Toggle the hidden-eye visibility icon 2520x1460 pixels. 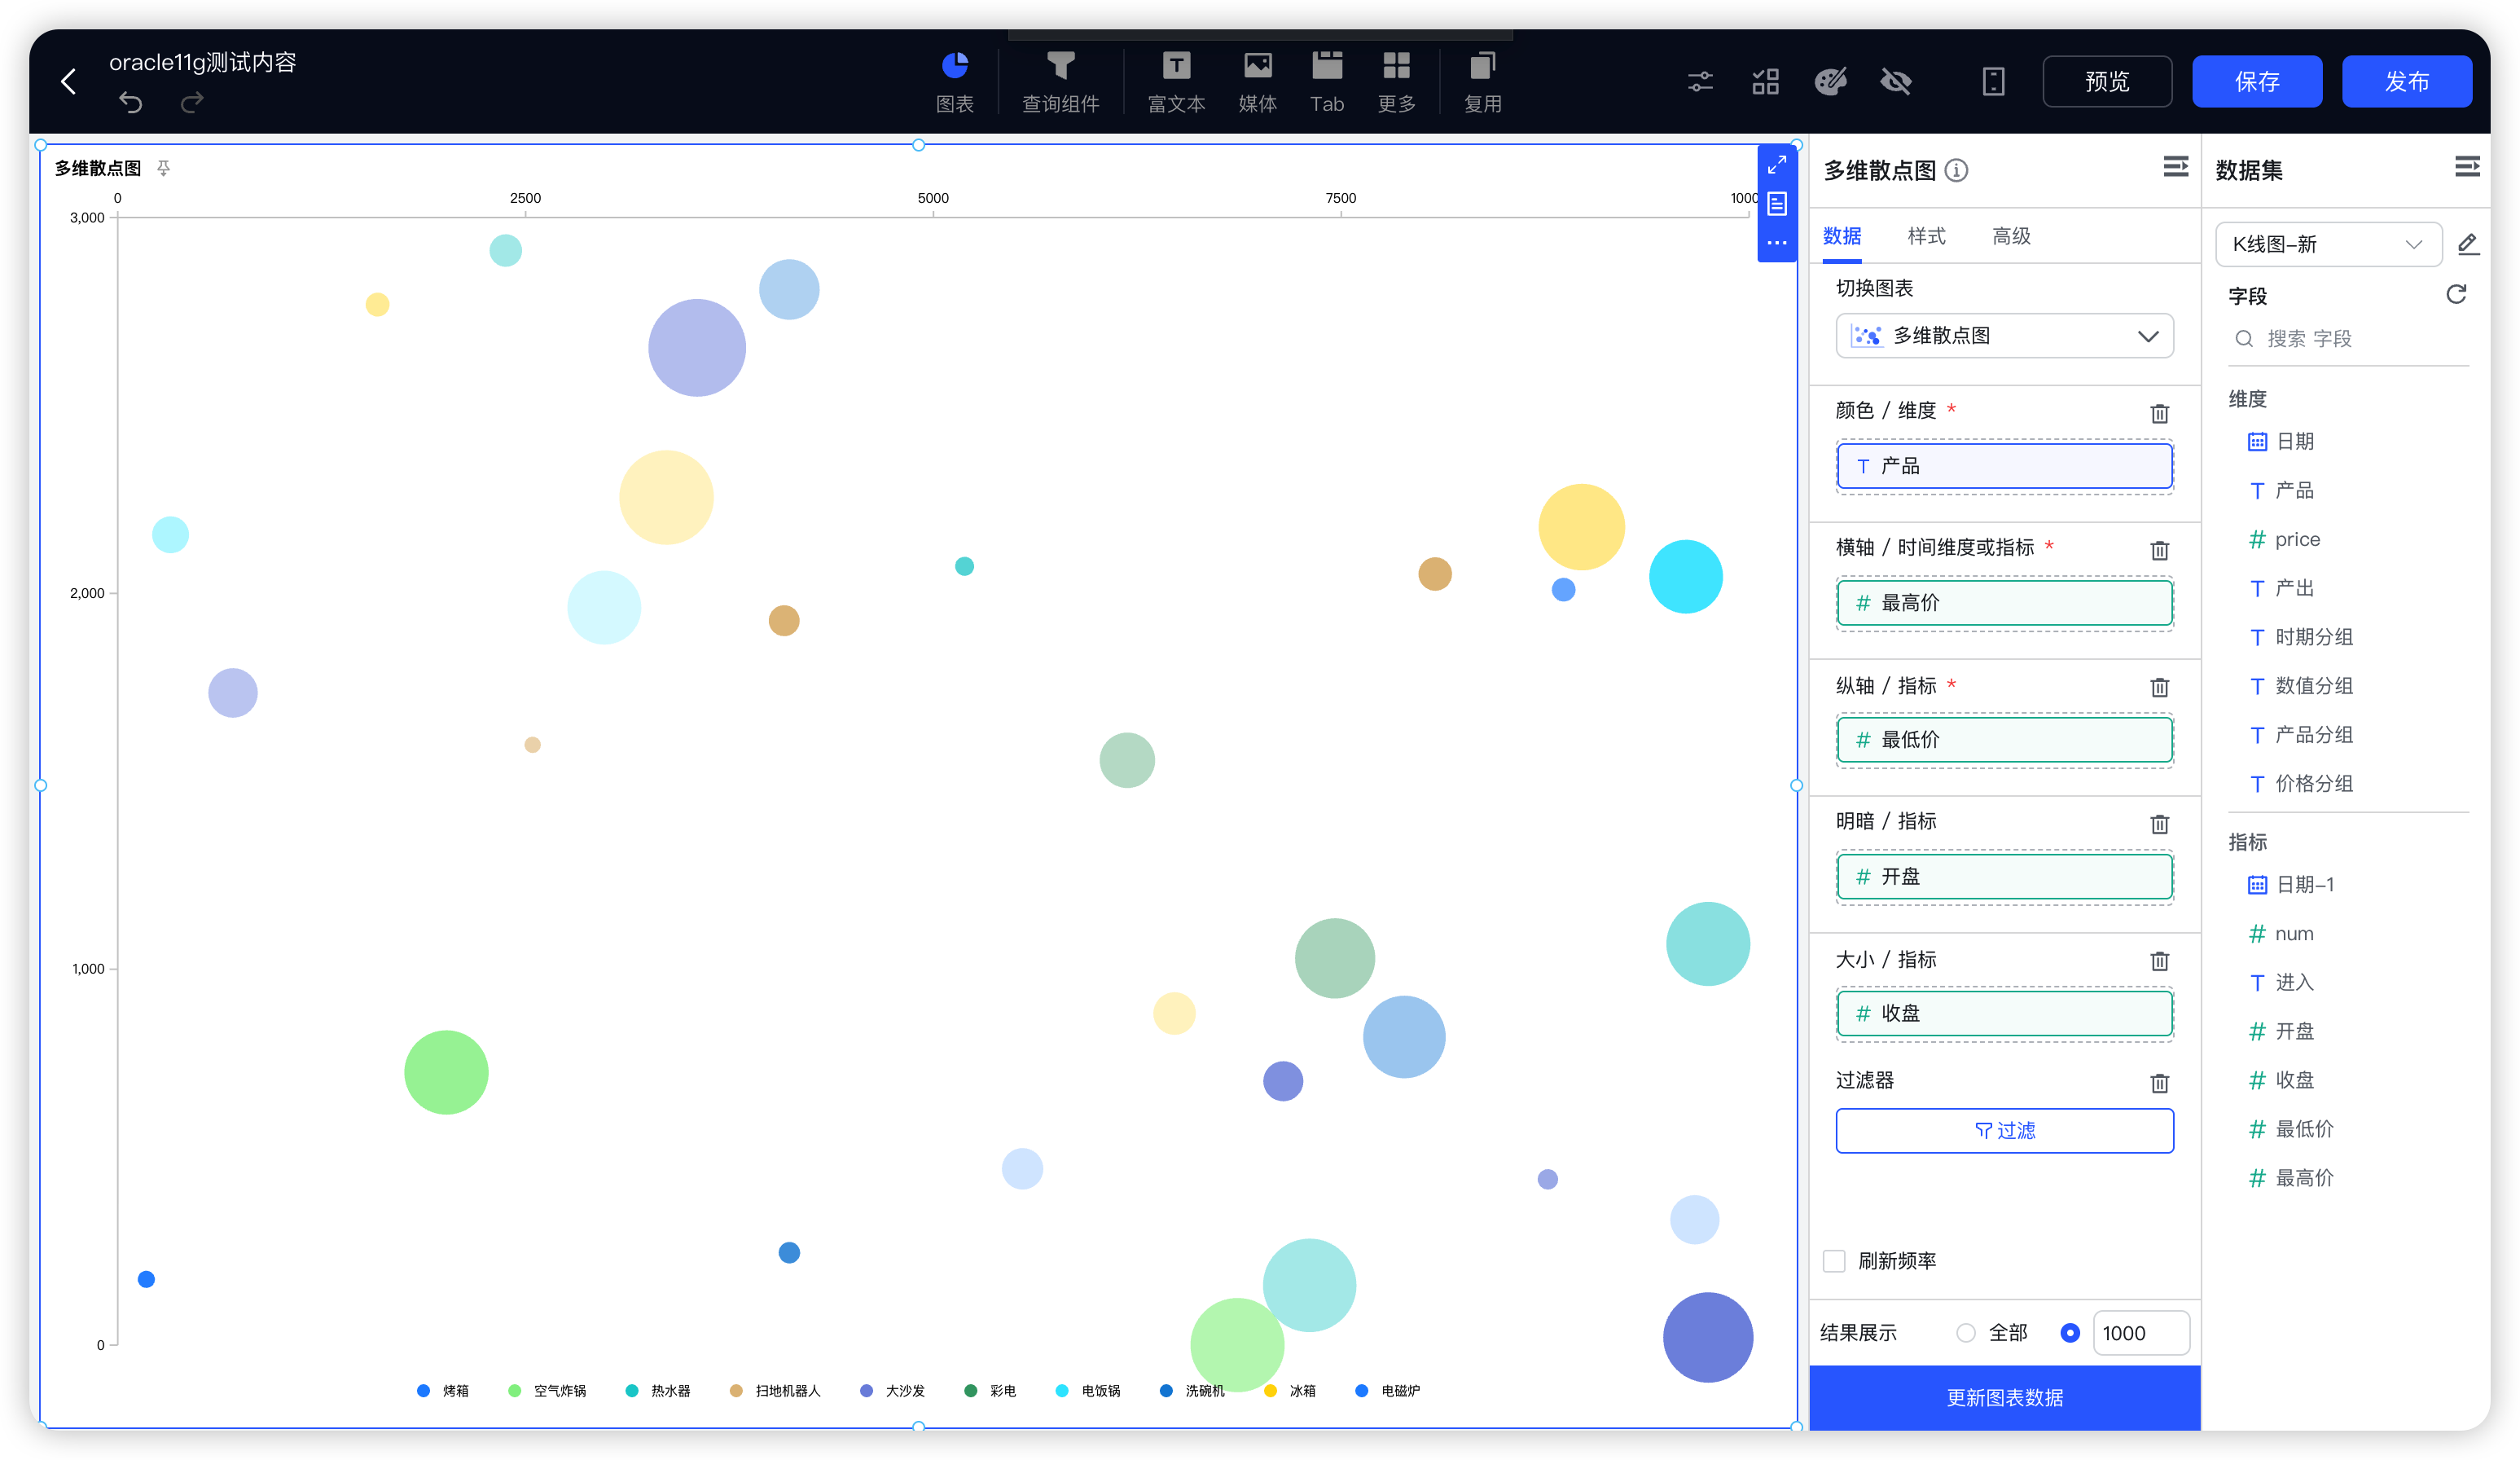tap(1895, 81)
